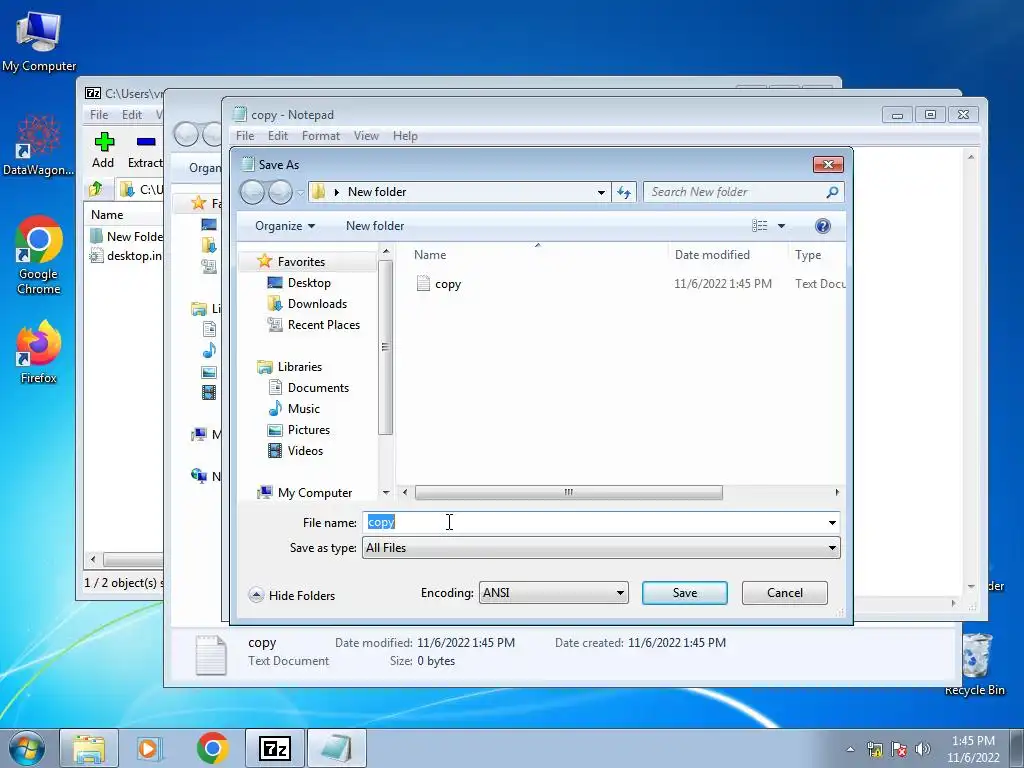Click the taskbar clock
The height and width of the screenshot is (768, 1024).
click(x=973, y=749)
